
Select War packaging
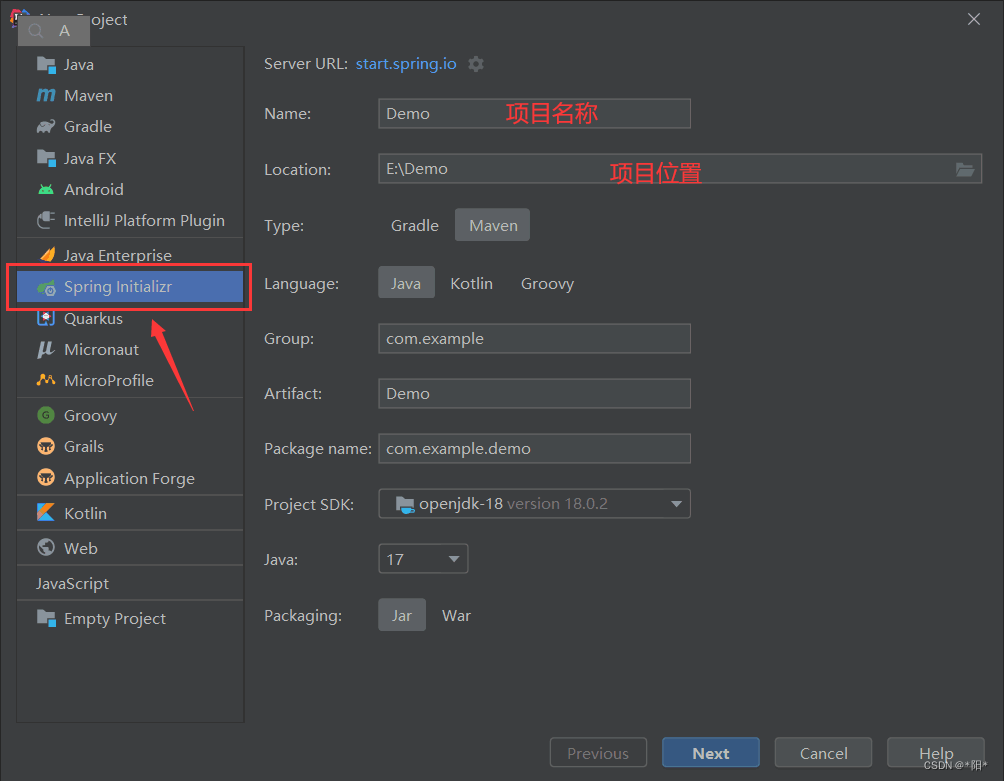pyautogui.click(x=456, y=615)
